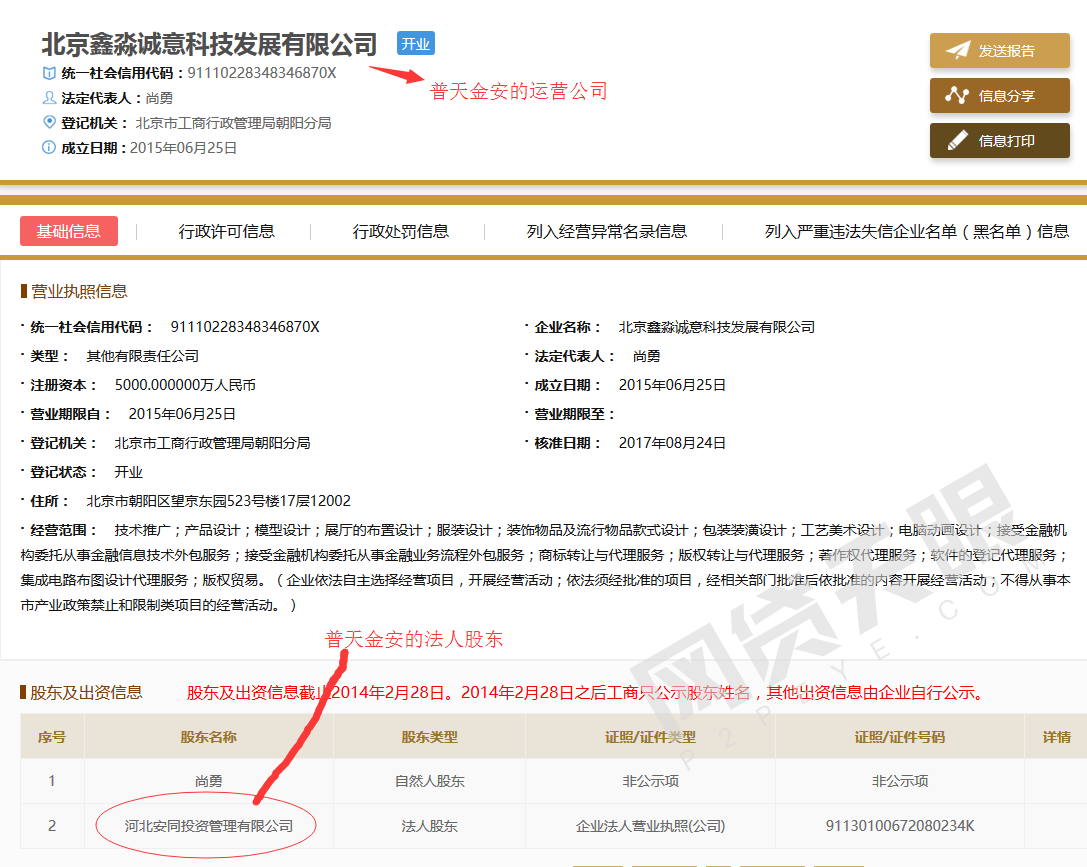Click the 证照/证件类型 column header
This screenshot has height=867, width=1087.
(650, 737)
